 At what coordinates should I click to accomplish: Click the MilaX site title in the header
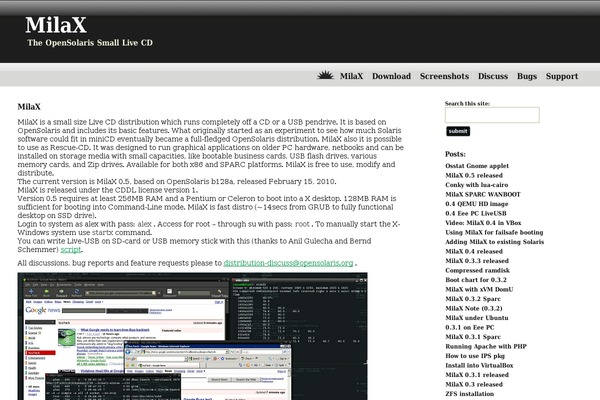coord(56,25)
